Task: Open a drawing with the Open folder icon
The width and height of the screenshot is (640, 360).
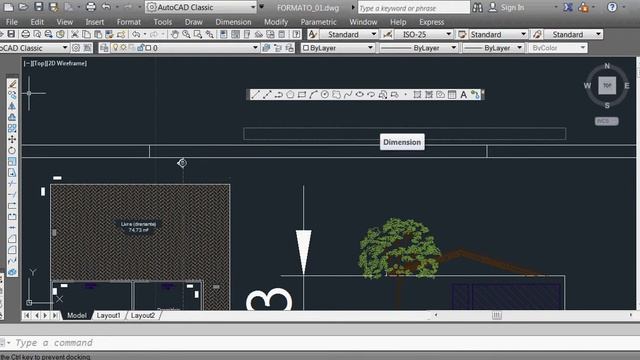Action: [23, 7]
